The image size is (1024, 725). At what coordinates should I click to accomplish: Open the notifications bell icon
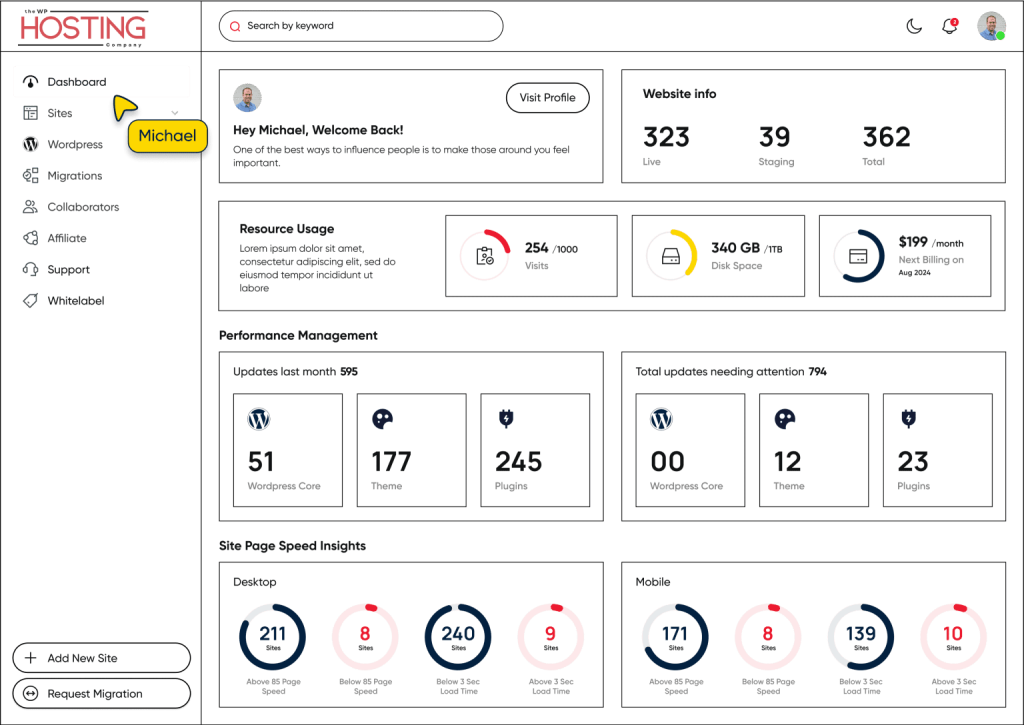(950, 27)
